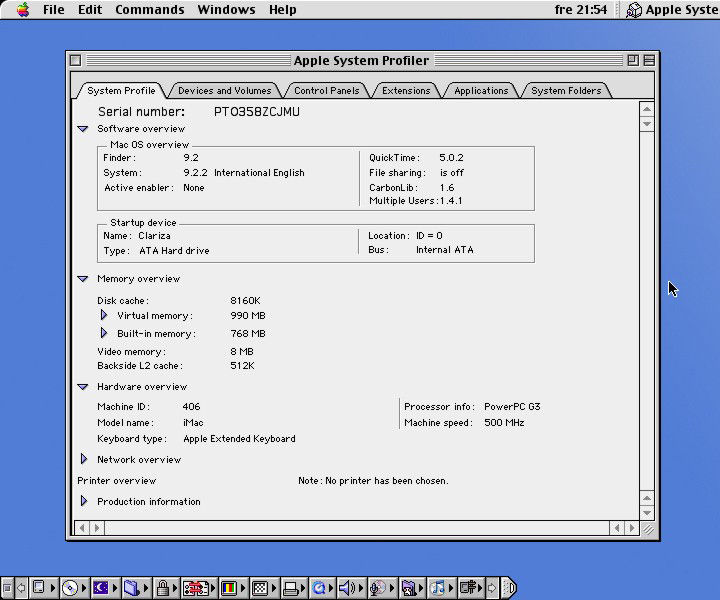Expand the Production information section
Screen dimensions: 720x600
(x=84, y=501)
